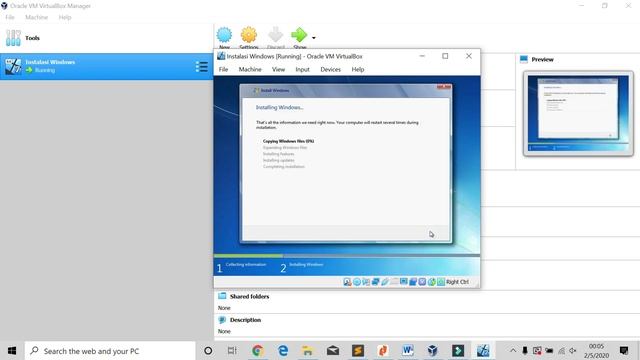
Task: Click the recording status icon
Action: pos(413,282)
